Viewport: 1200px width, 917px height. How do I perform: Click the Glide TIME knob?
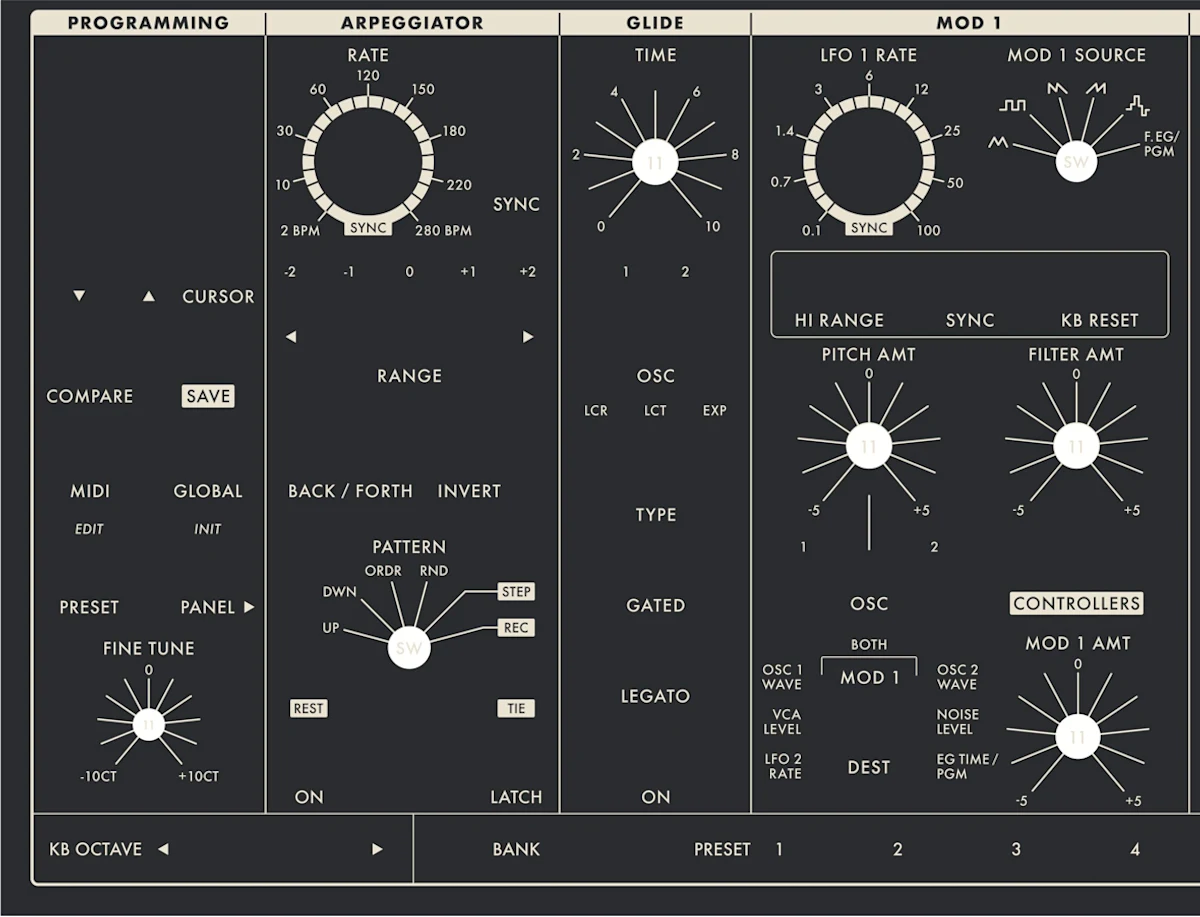click(x=655, y=163)
